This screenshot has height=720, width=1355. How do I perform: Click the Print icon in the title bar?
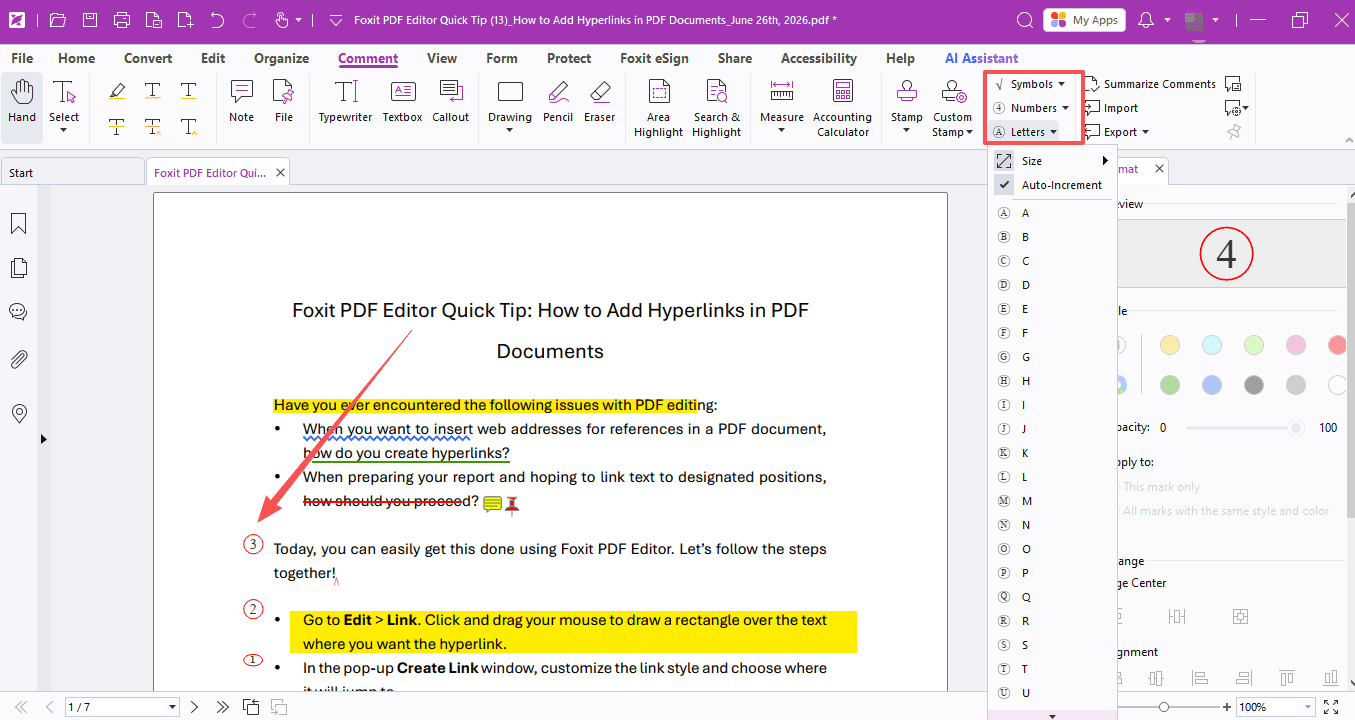122,20
